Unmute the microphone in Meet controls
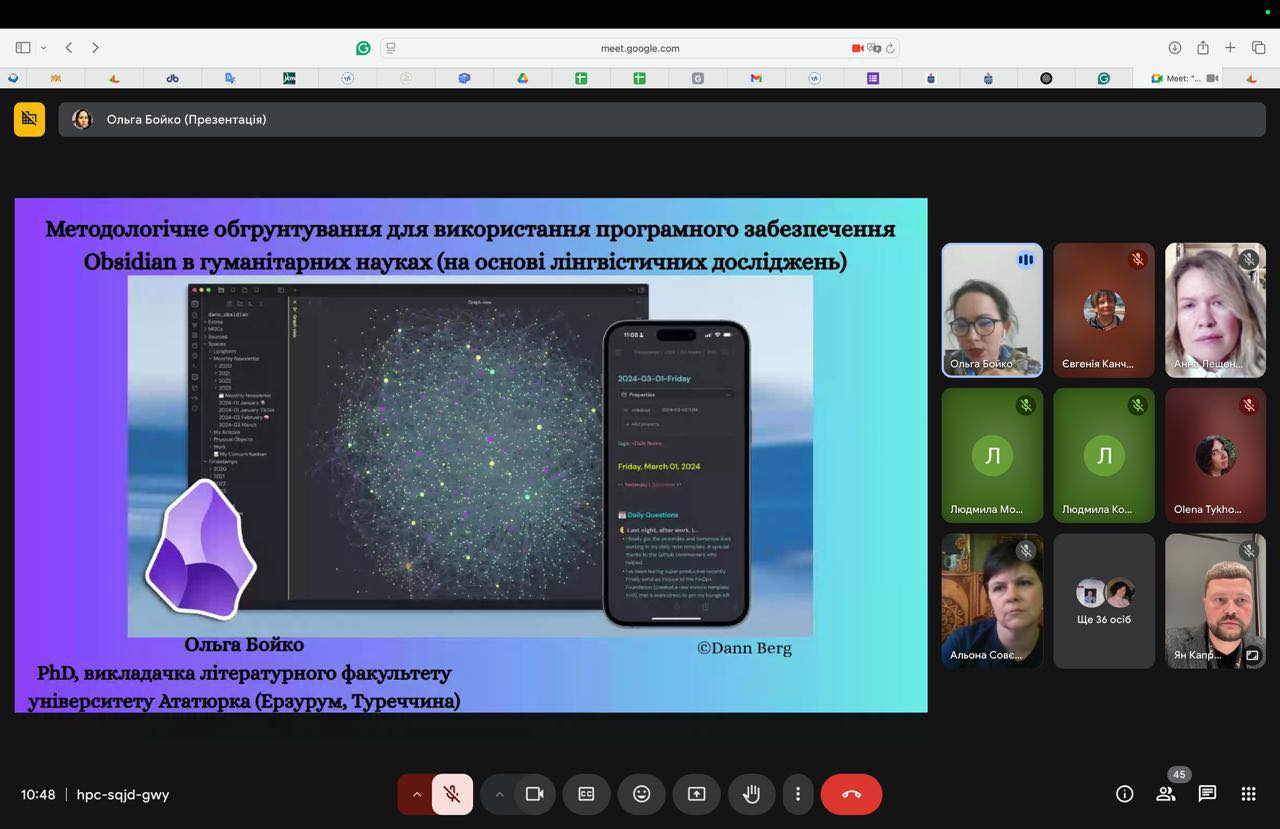 [452, 794]
